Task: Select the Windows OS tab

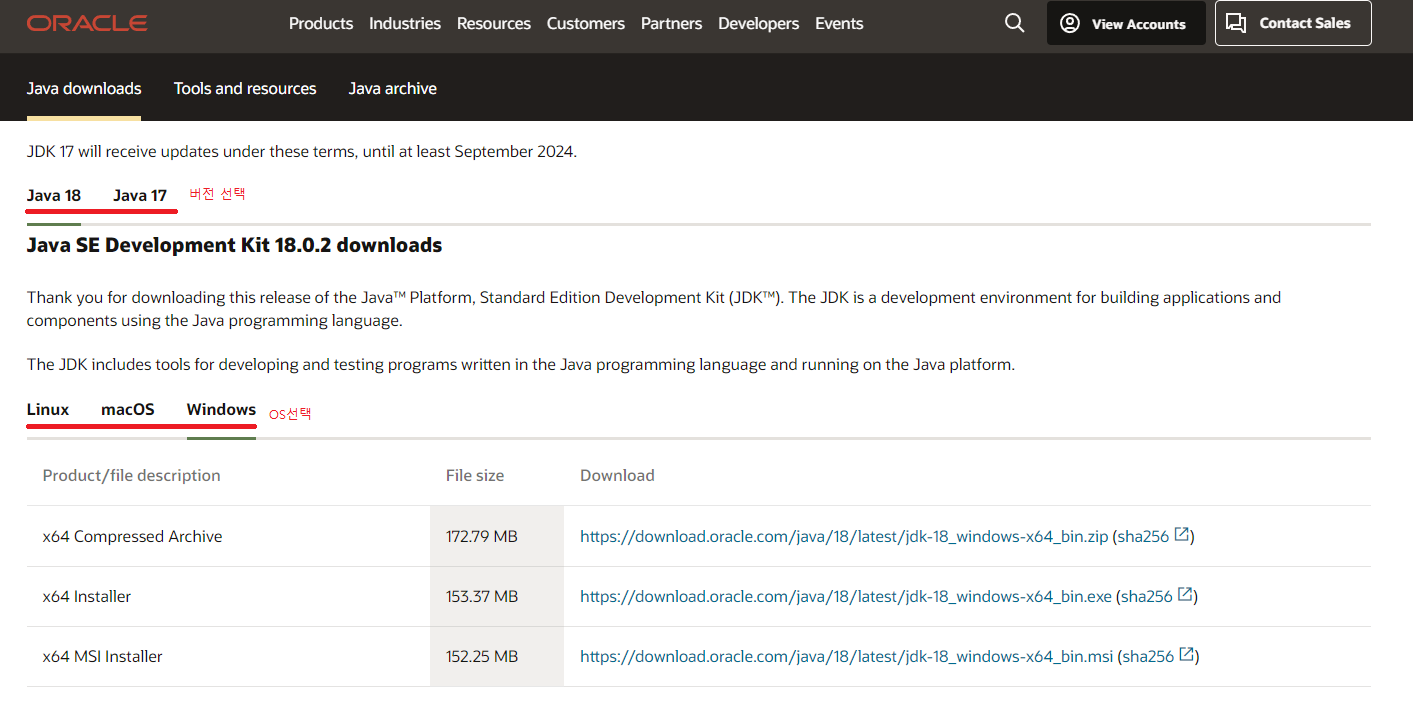Action: tap(221, 410)
